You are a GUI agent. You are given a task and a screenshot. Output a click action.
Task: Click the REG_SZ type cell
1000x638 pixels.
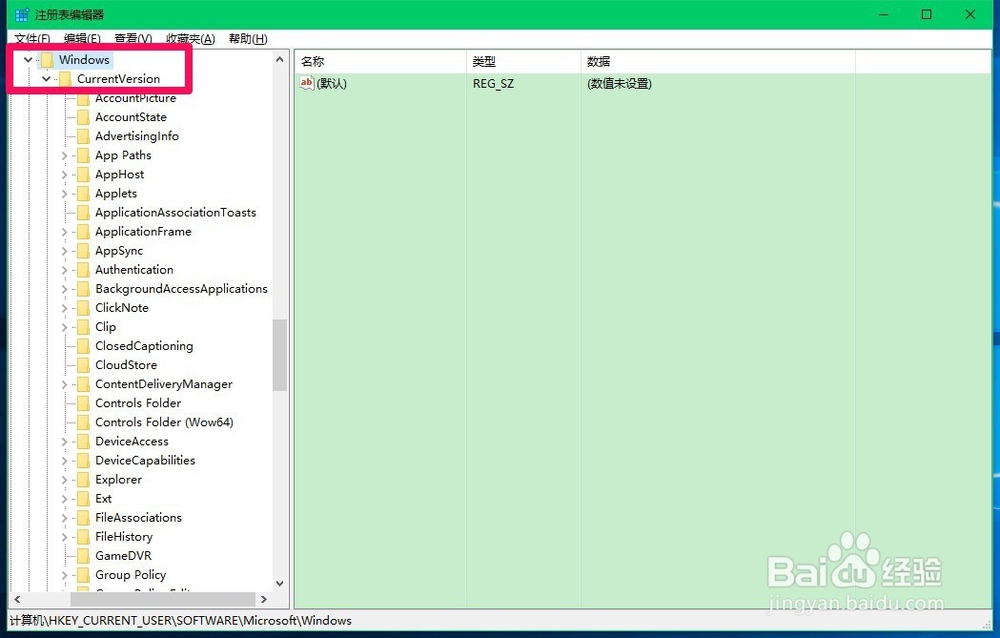[x=493, y=84]
